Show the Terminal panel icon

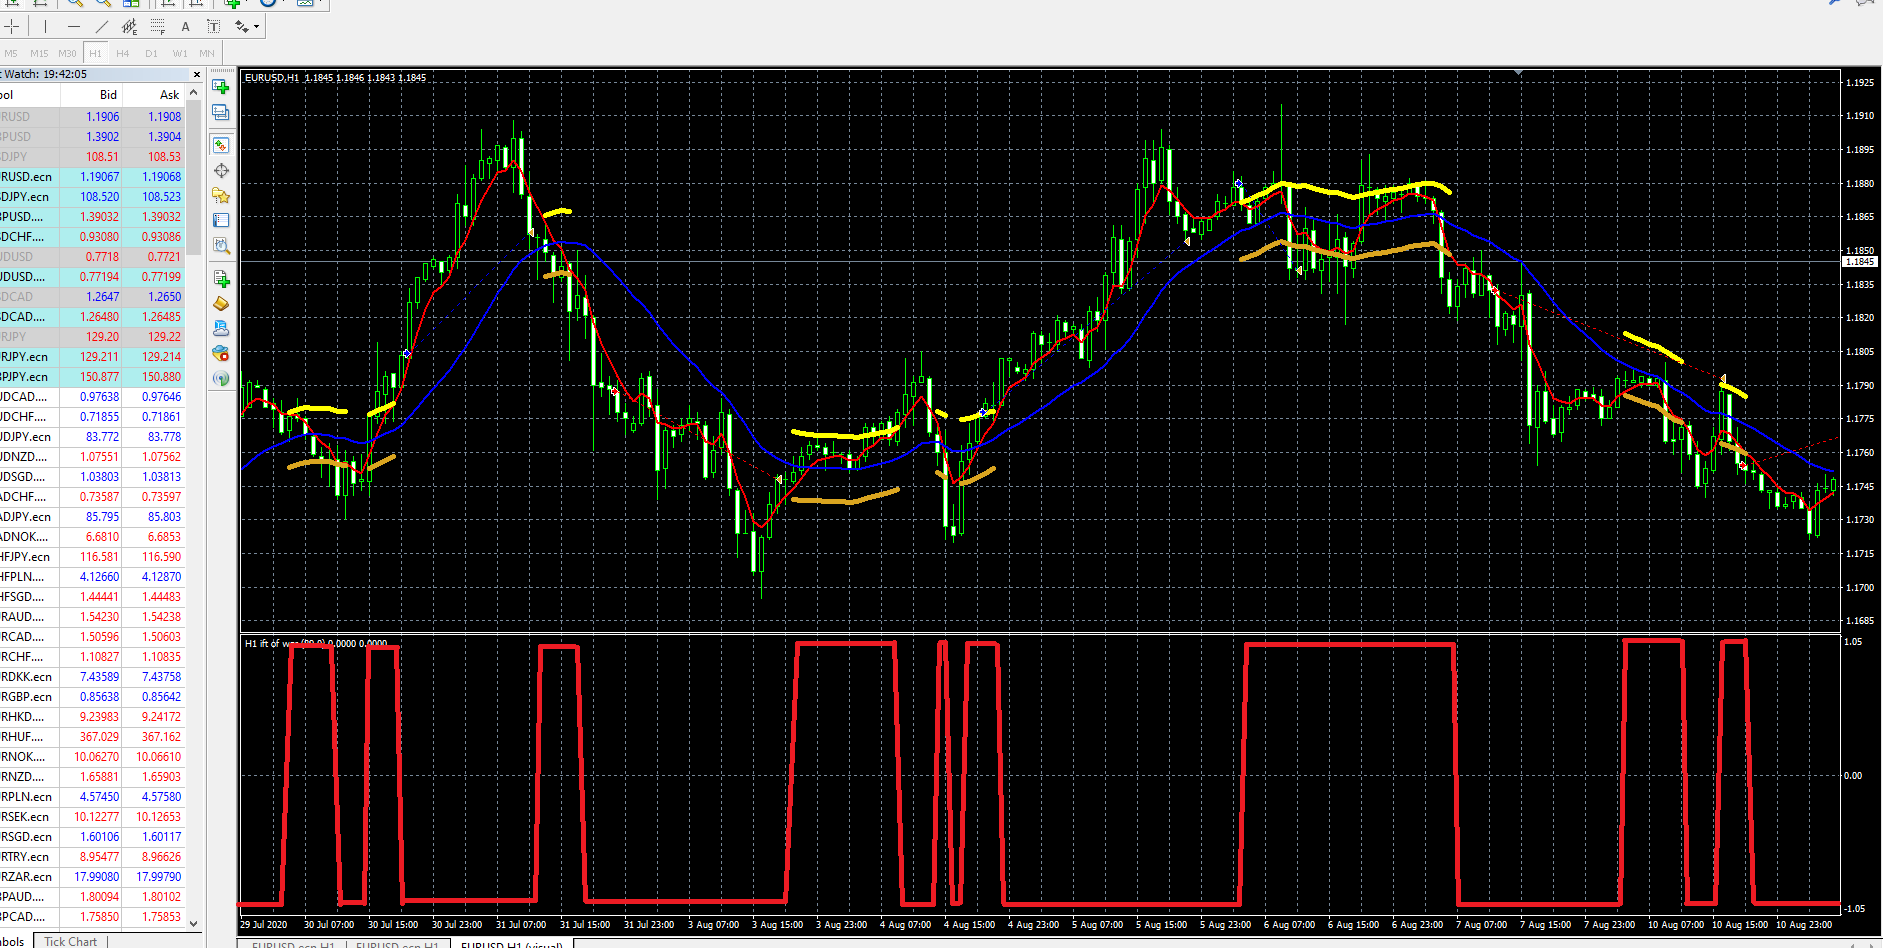221,220
